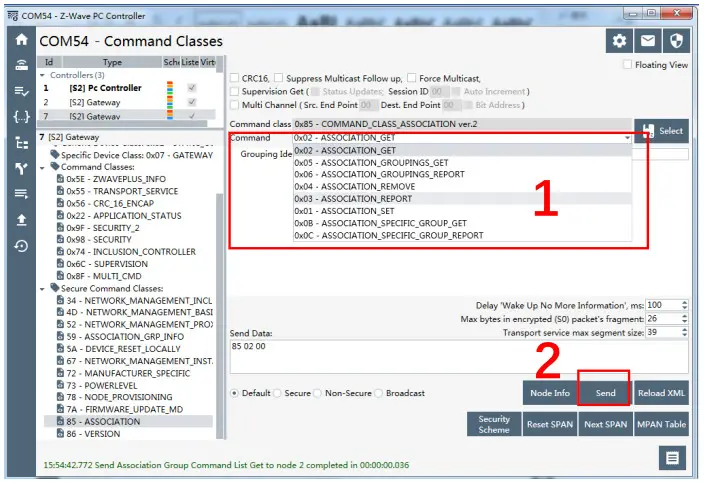Choose 0x02 - ASSOCIATION_GET from dropdown list
The image size is (704, 484).
462,150
